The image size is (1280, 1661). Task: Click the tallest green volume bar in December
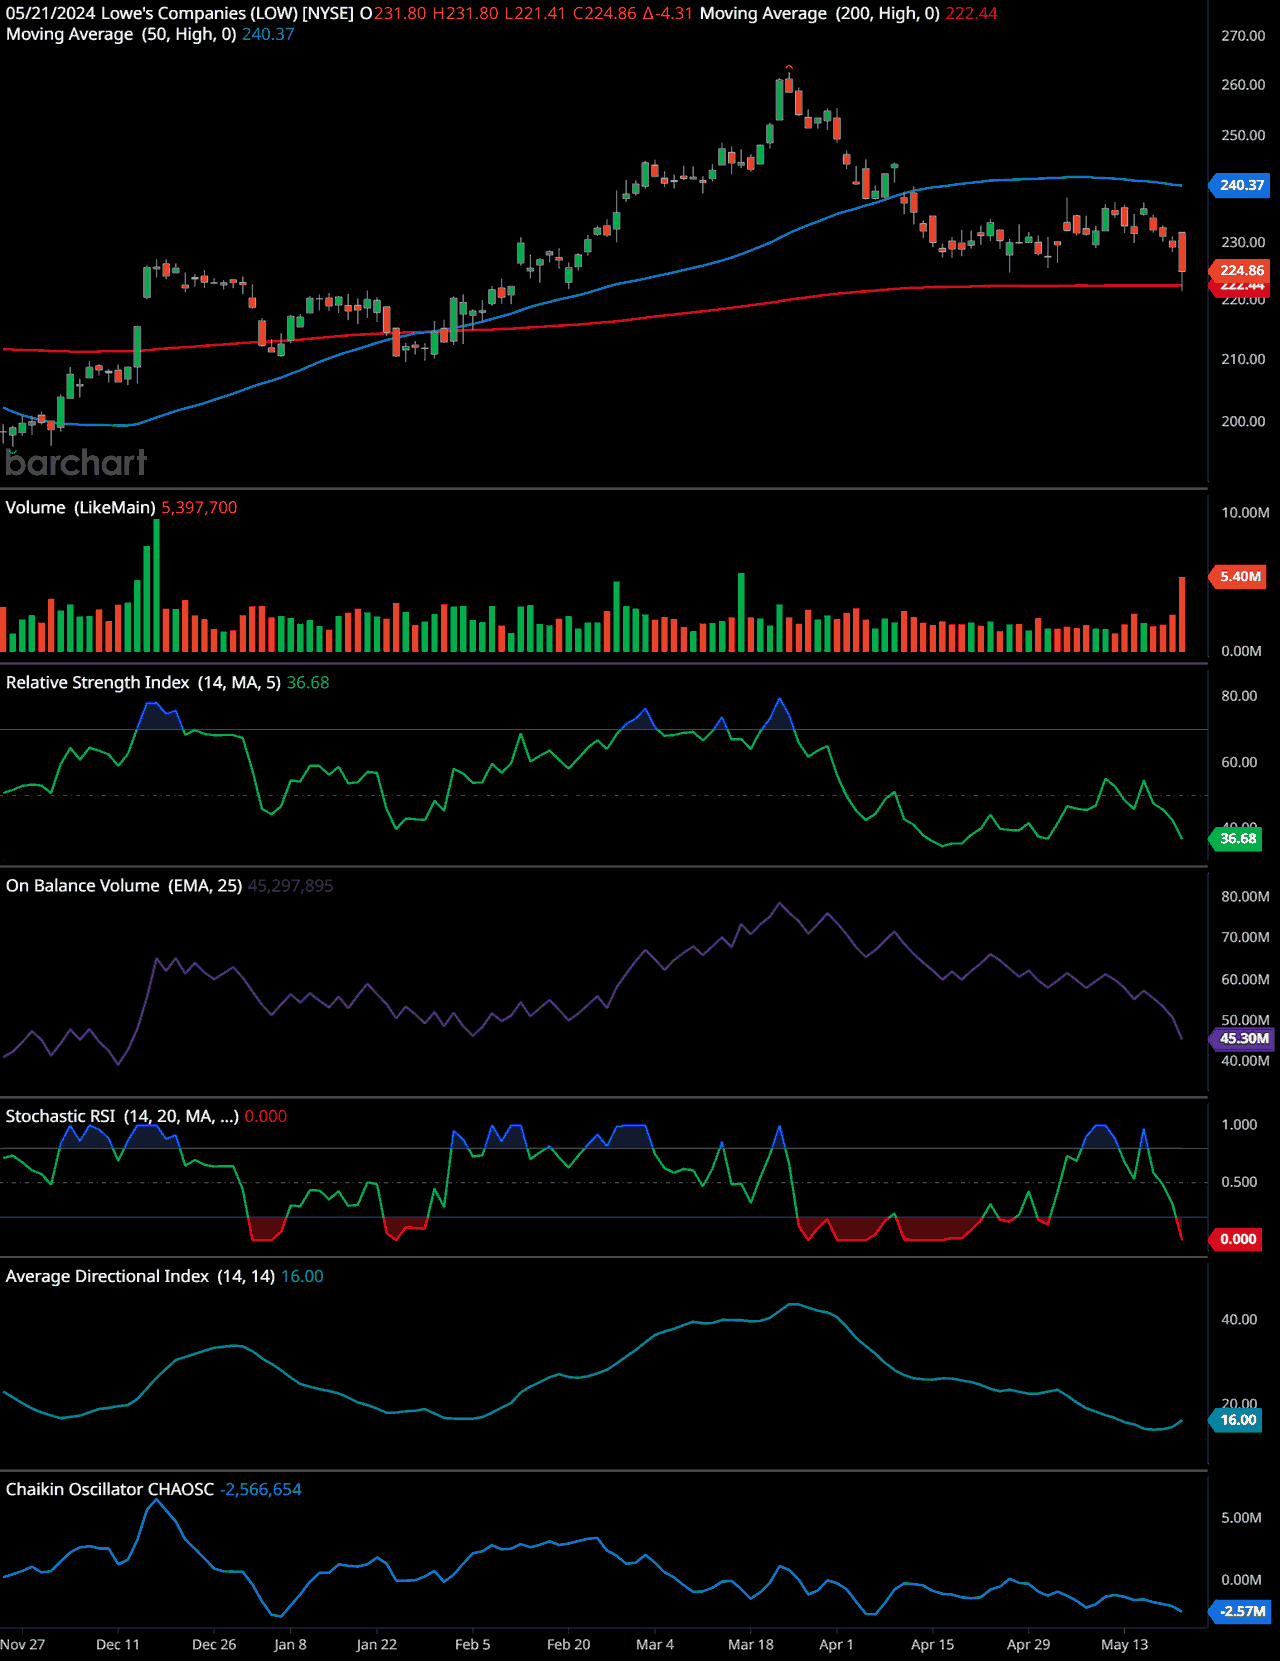(x=156, y=586)
